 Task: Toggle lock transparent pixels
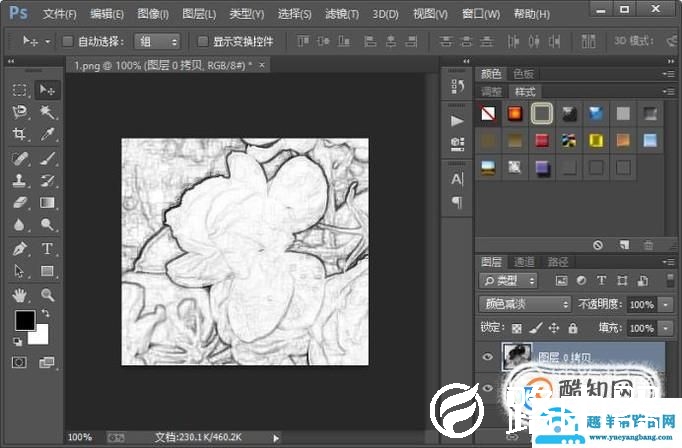pyautogui.click(x=516, y=328)
